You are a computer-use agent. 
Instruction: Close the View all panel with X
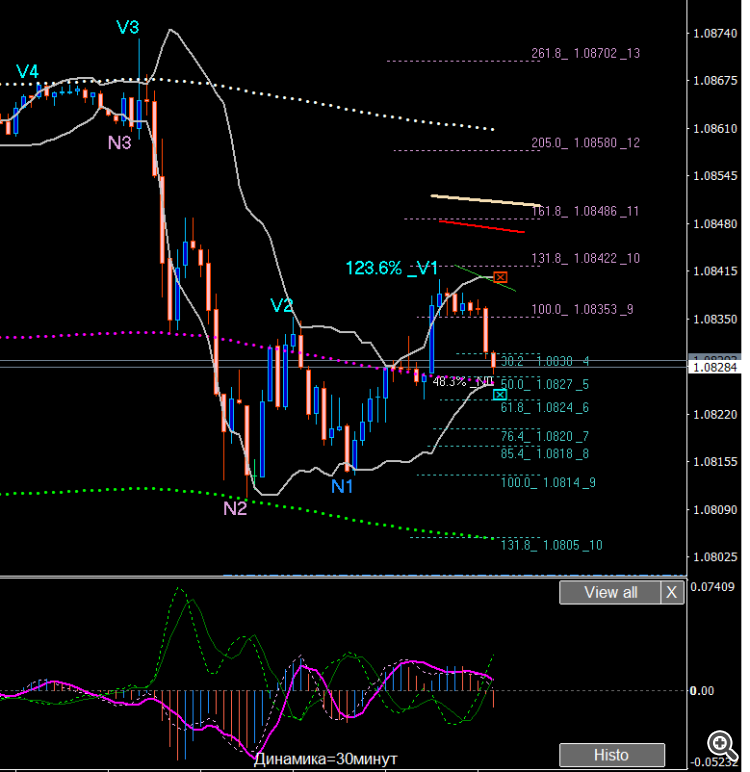click(672, 592)
